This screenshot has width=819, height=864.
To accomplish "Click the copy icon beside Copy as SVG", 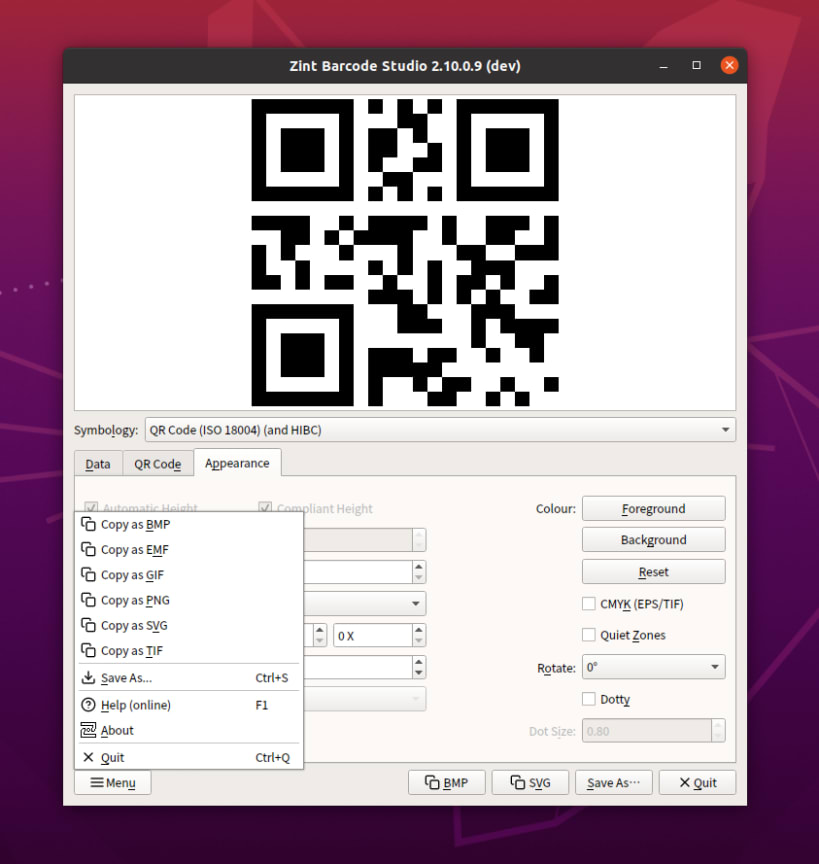I will 88,625.
